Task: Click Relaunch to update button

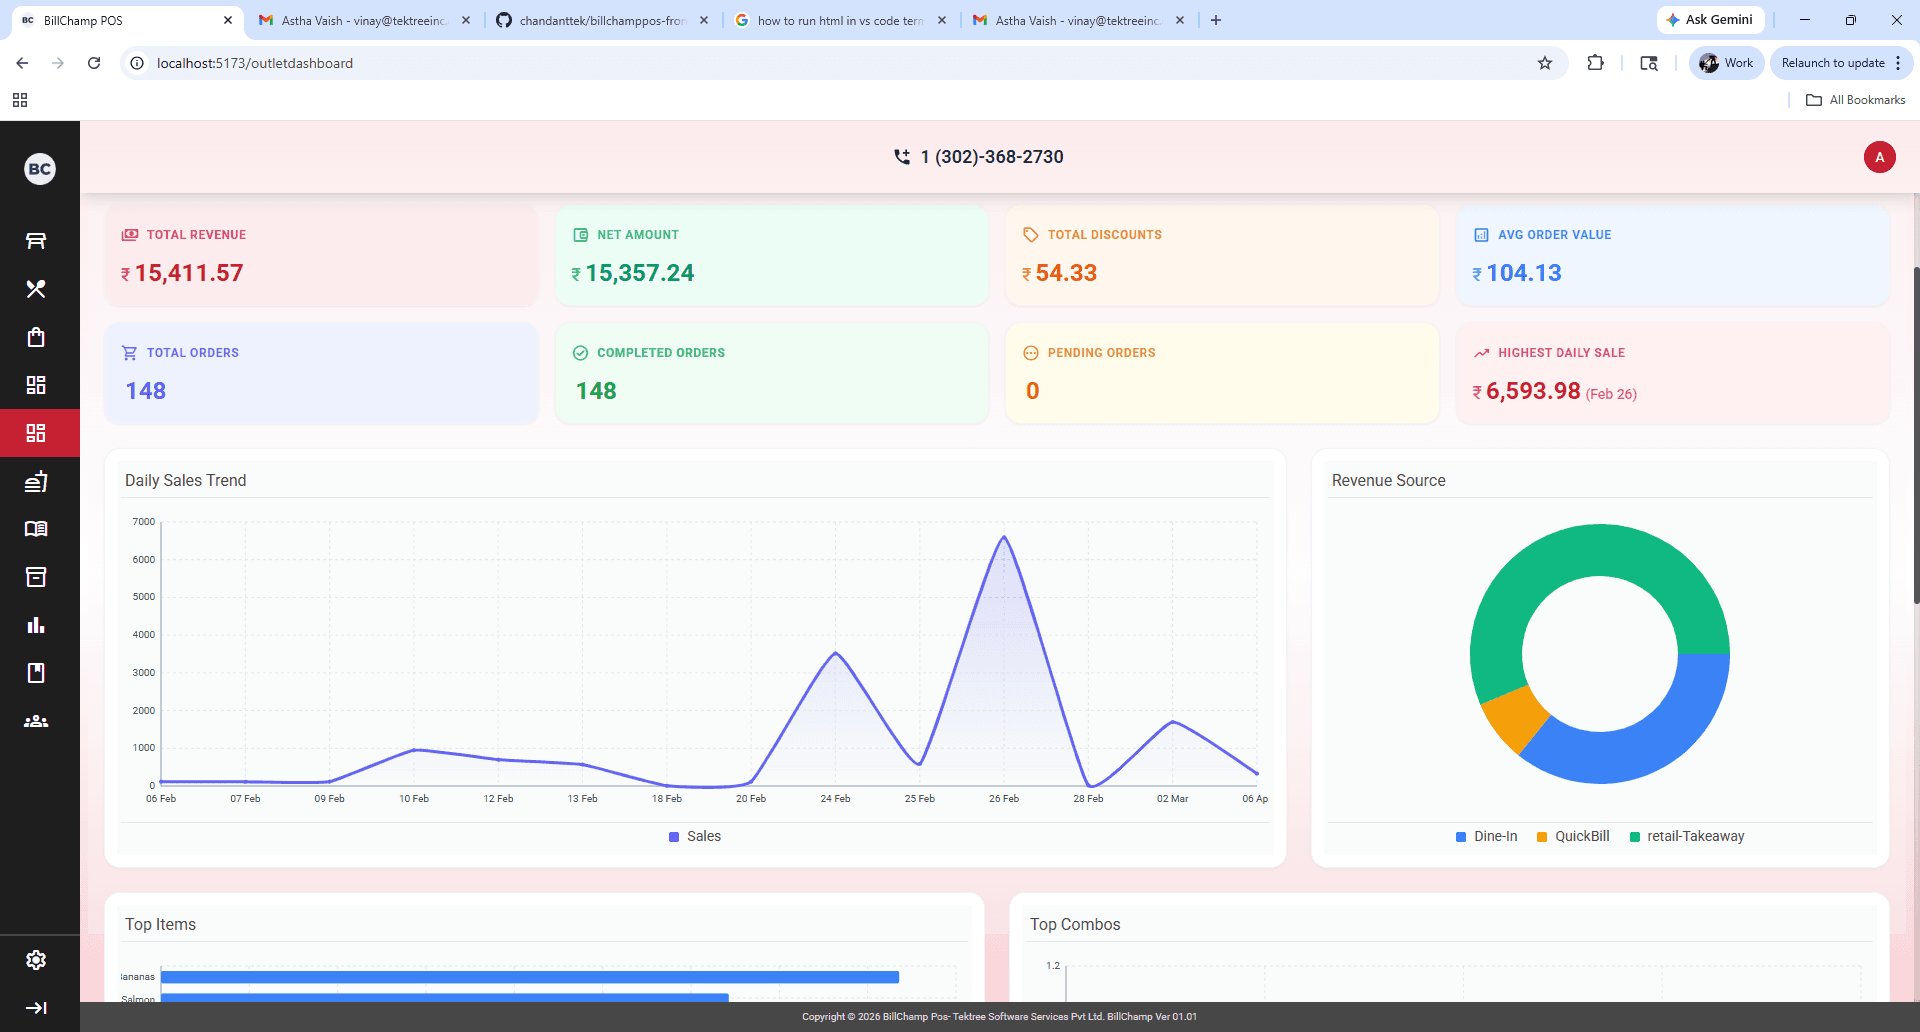Action: 1841,63
